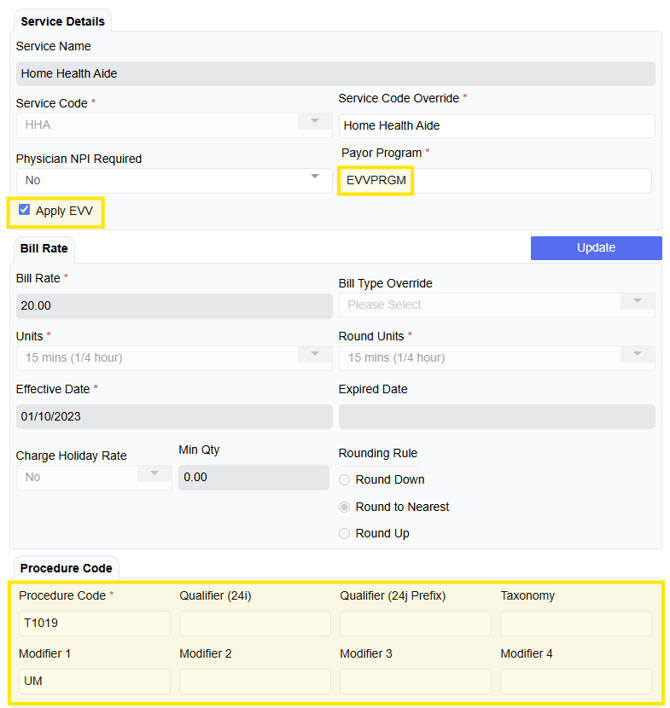Select the Round Up radio option
Screen dimensions: 670x708
pos(344,534)
